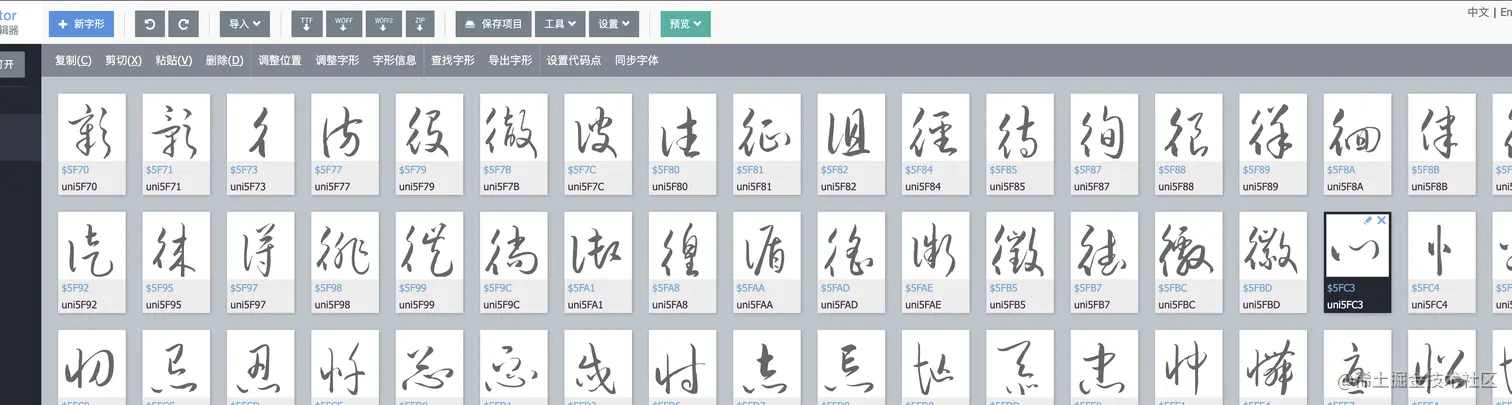Create a new glyph with 新字形
Screen dimensions: 1512x405
(81, 23)
